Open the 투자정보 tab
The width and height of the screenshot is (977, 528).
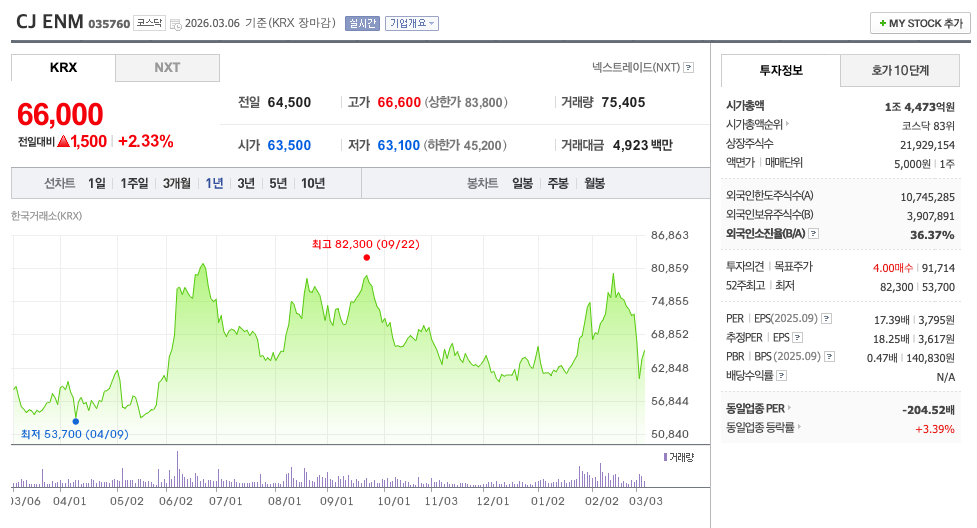click(781, 70)
